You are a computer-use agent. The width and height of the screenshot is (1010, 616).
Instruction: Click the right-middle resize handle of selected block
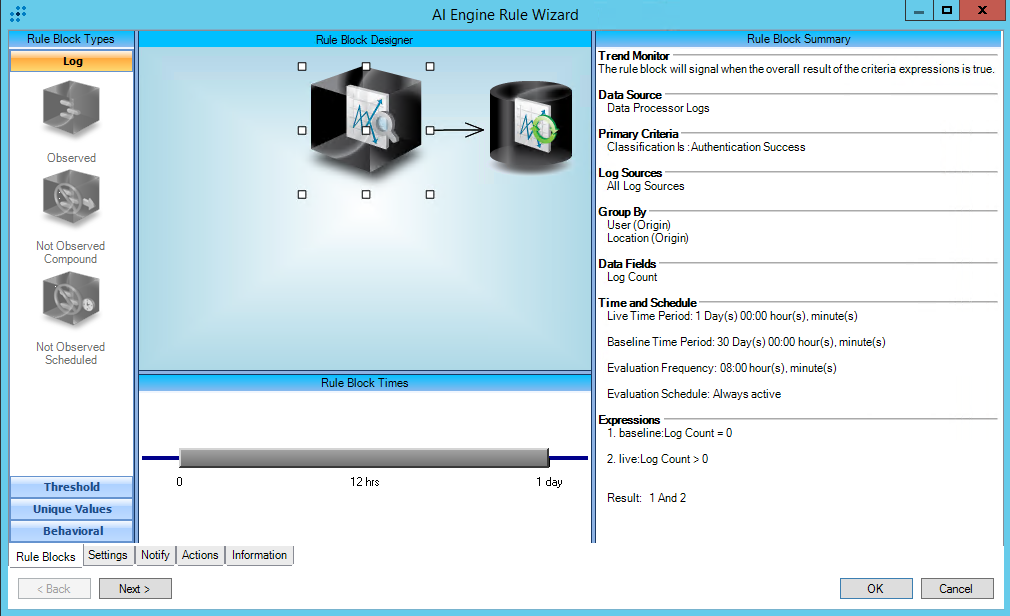point(430,130)
